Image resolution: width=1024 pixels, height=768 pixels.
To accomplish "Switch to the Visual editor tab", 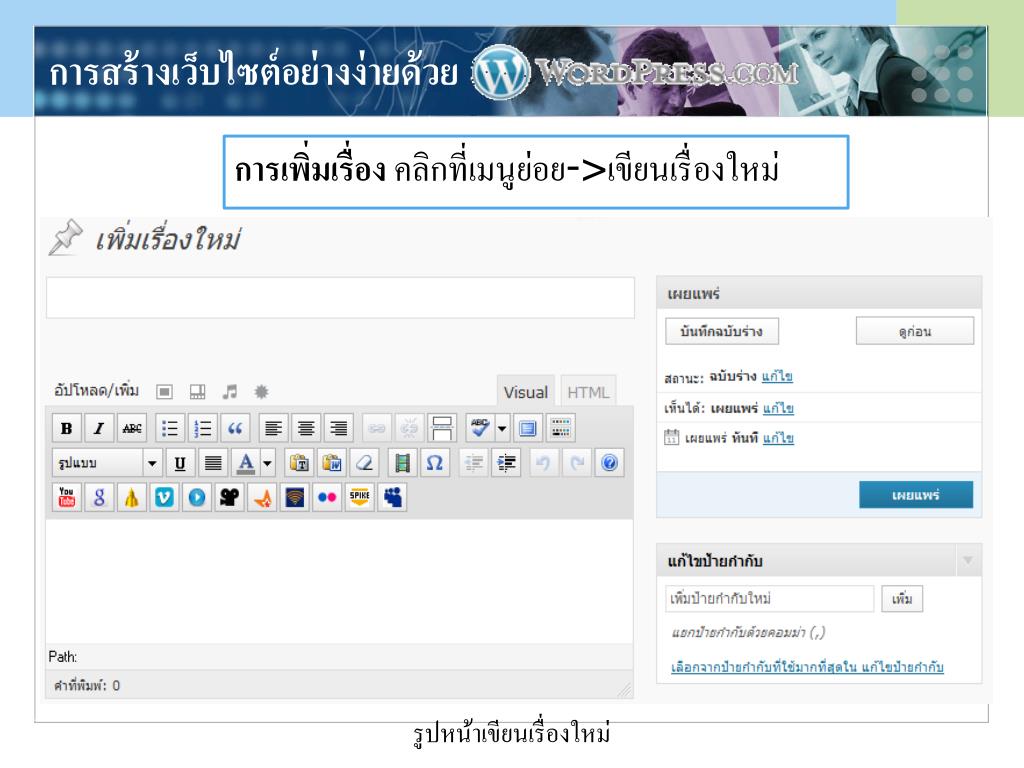I will click(526, 392).
